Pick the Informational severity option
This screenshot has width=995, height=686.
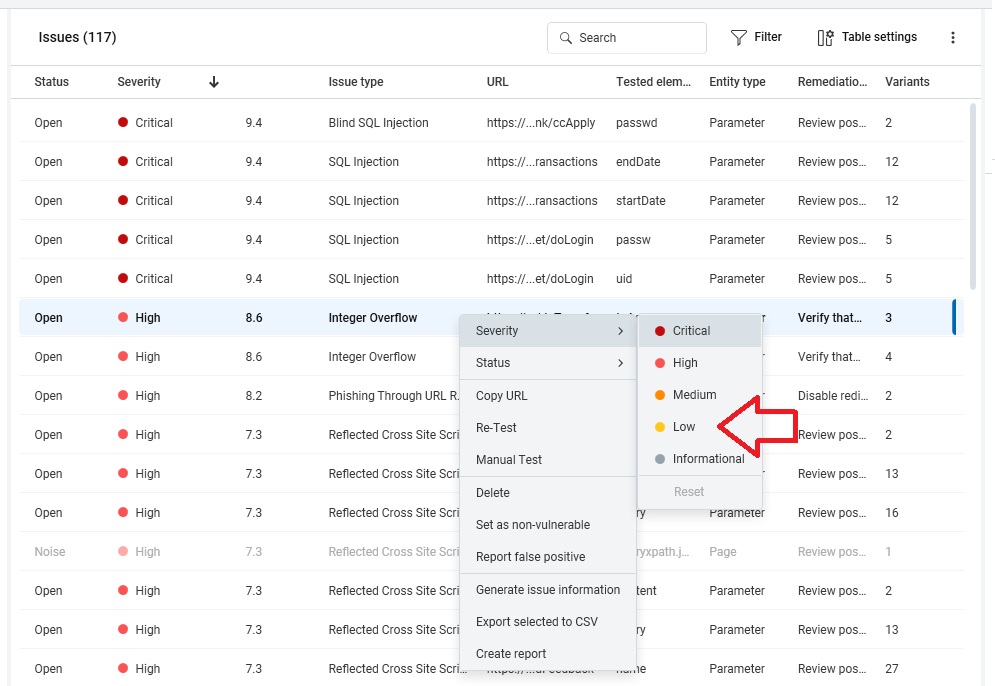point(708,459)
